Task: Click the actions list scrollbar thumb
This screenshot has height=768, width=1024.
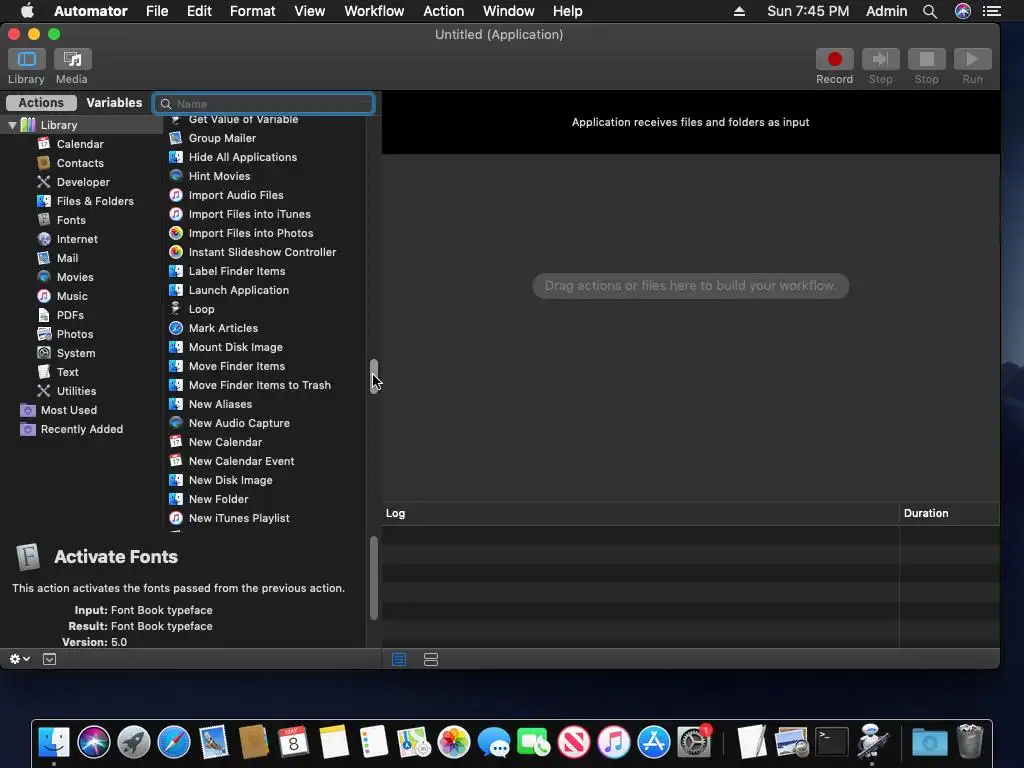Action: coord(374,376)
